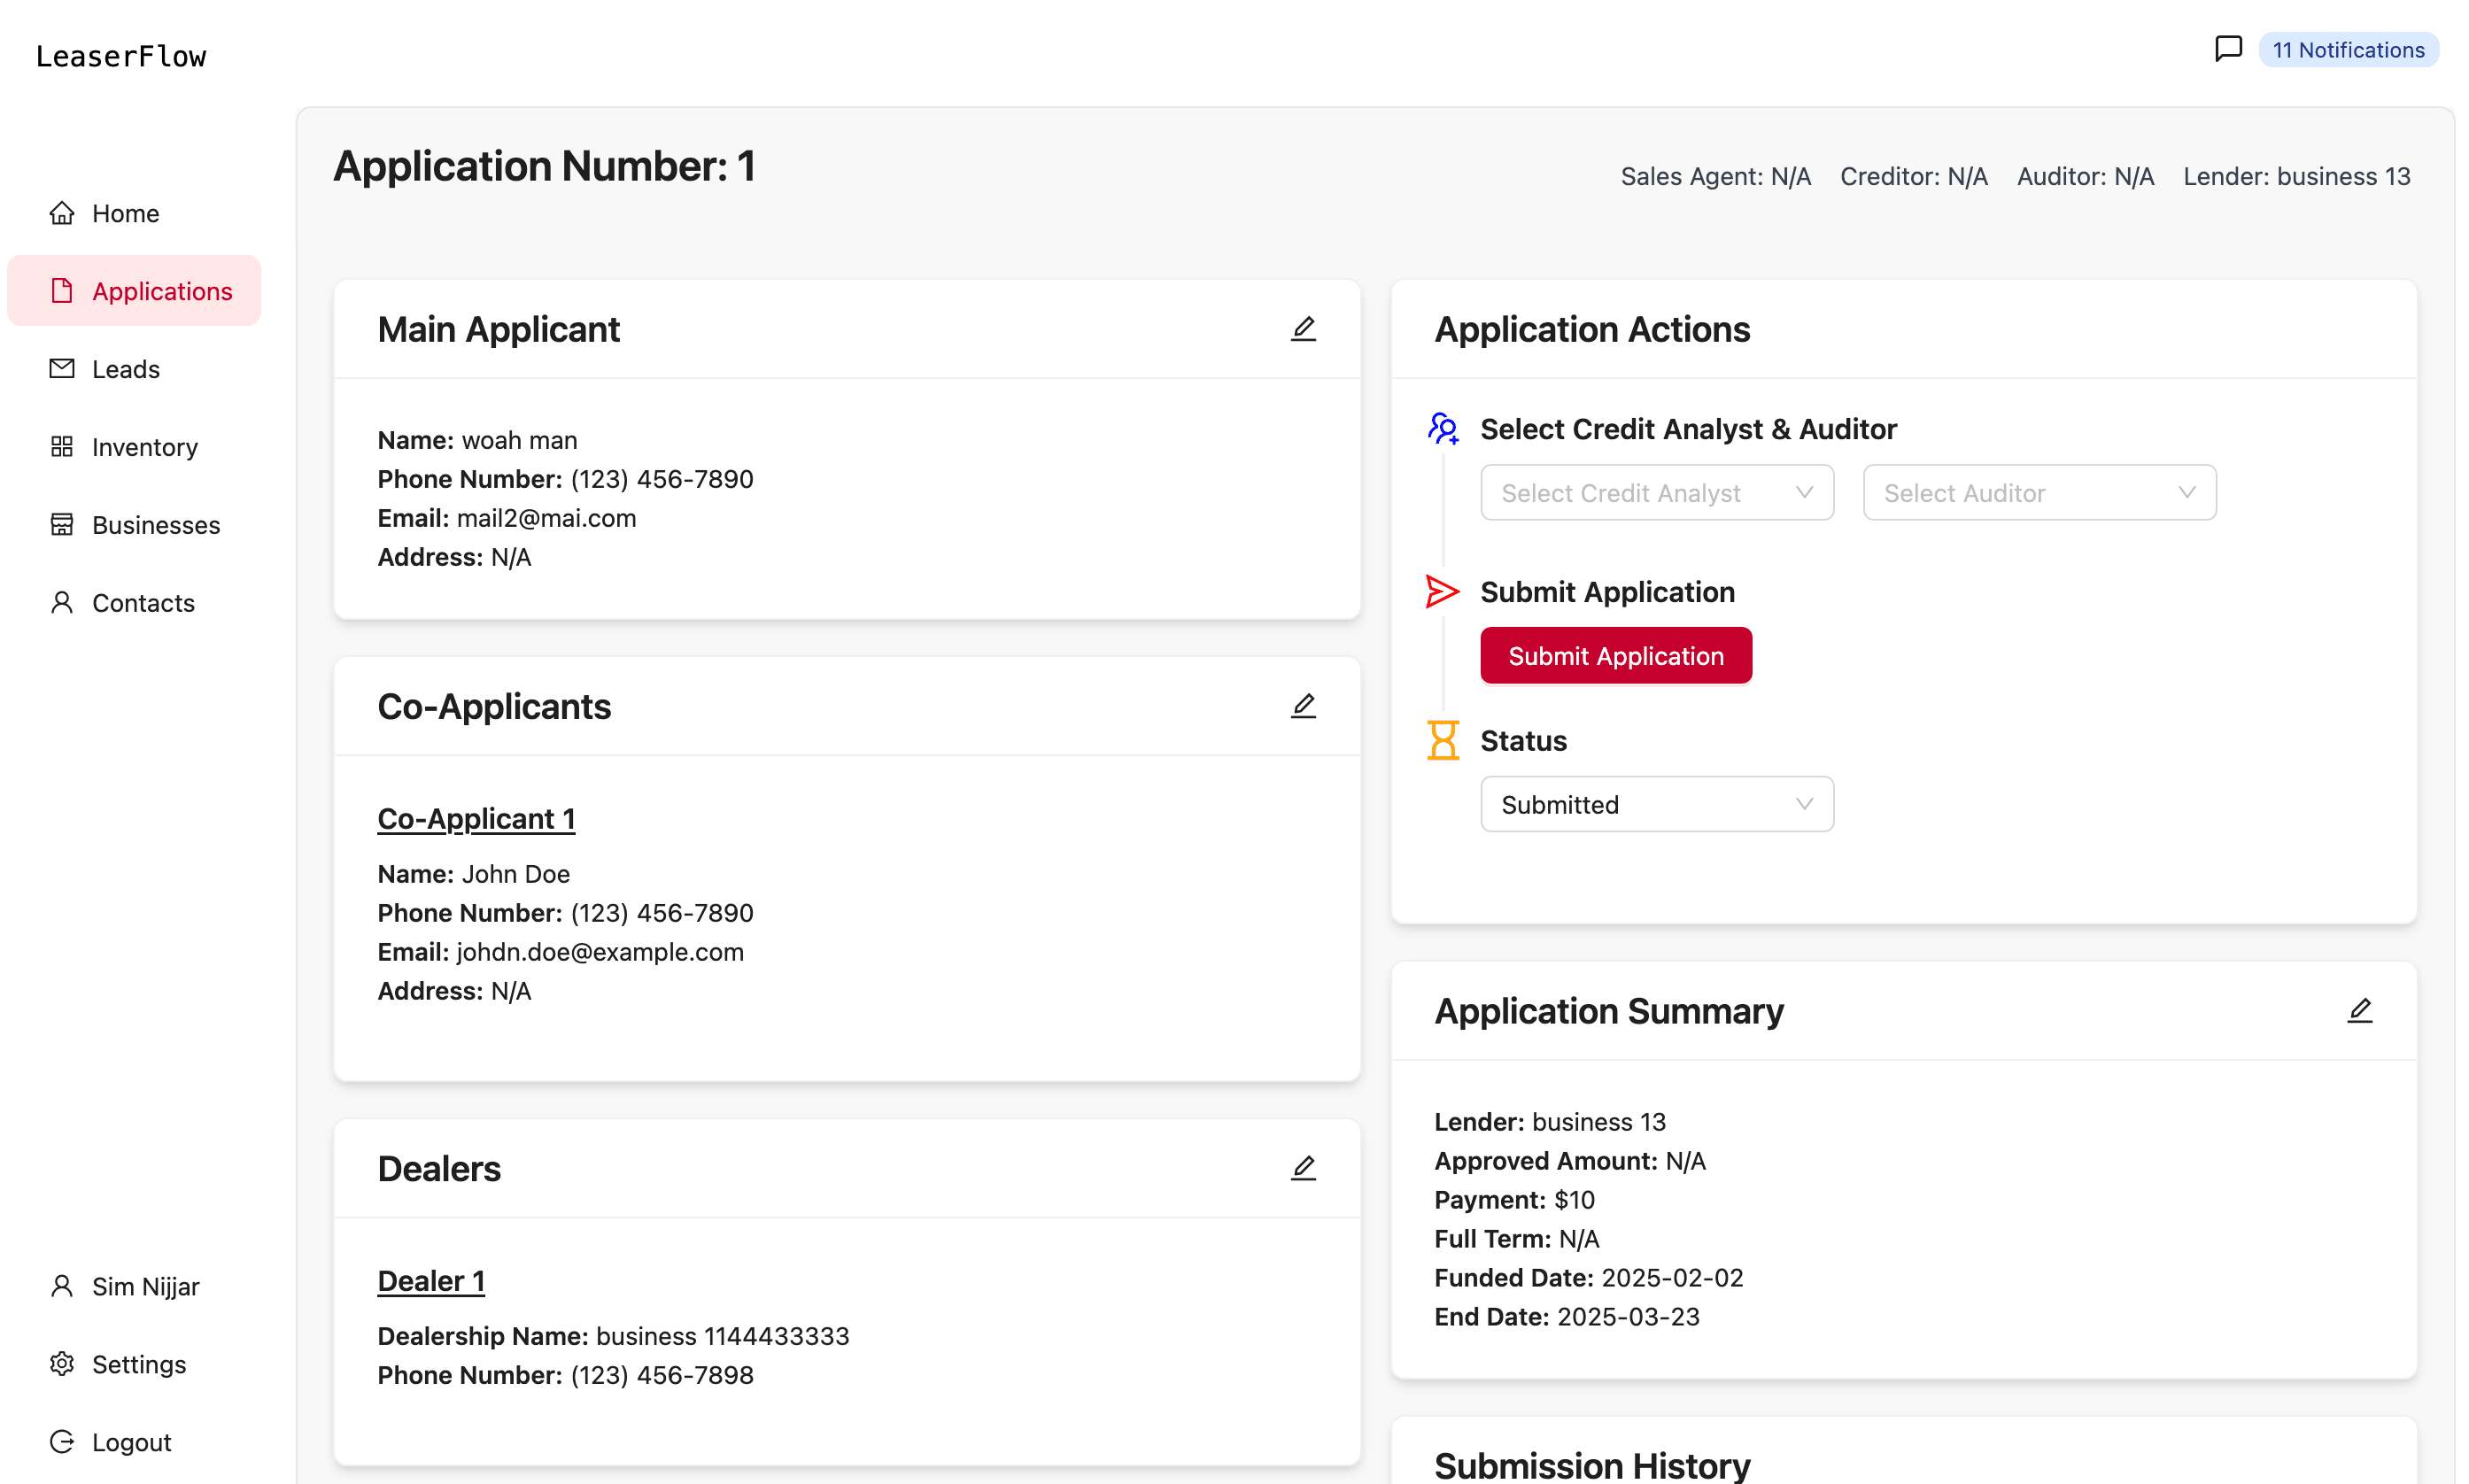
Task: Open the chat message icon in header
Action: [x=2228, y=49]
